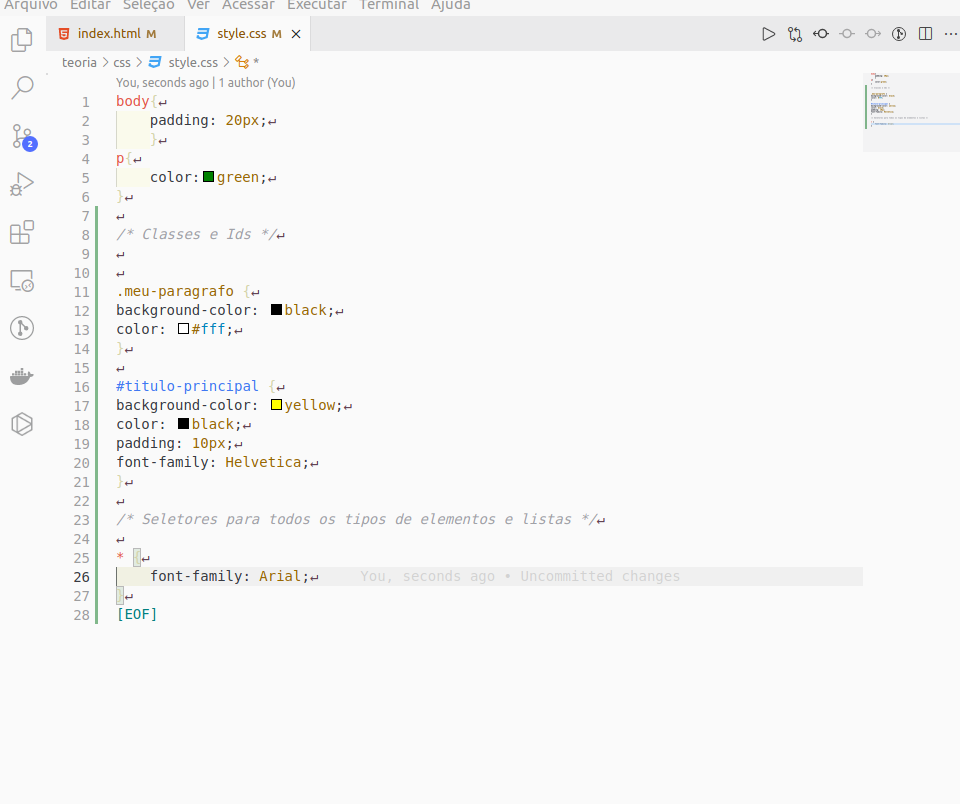Open the Run and Debug view
The width and height of the screenshot is (960, 804).
point(22,184)
